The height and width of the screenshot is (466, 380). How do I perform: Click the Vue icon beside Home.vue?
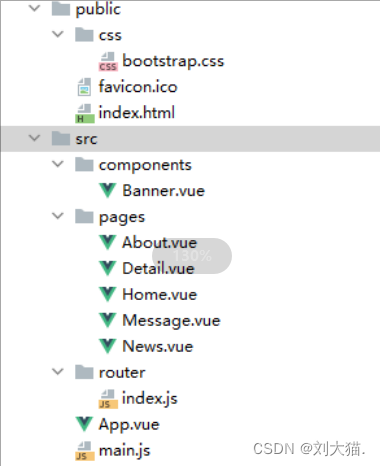[x=108, y=294]
